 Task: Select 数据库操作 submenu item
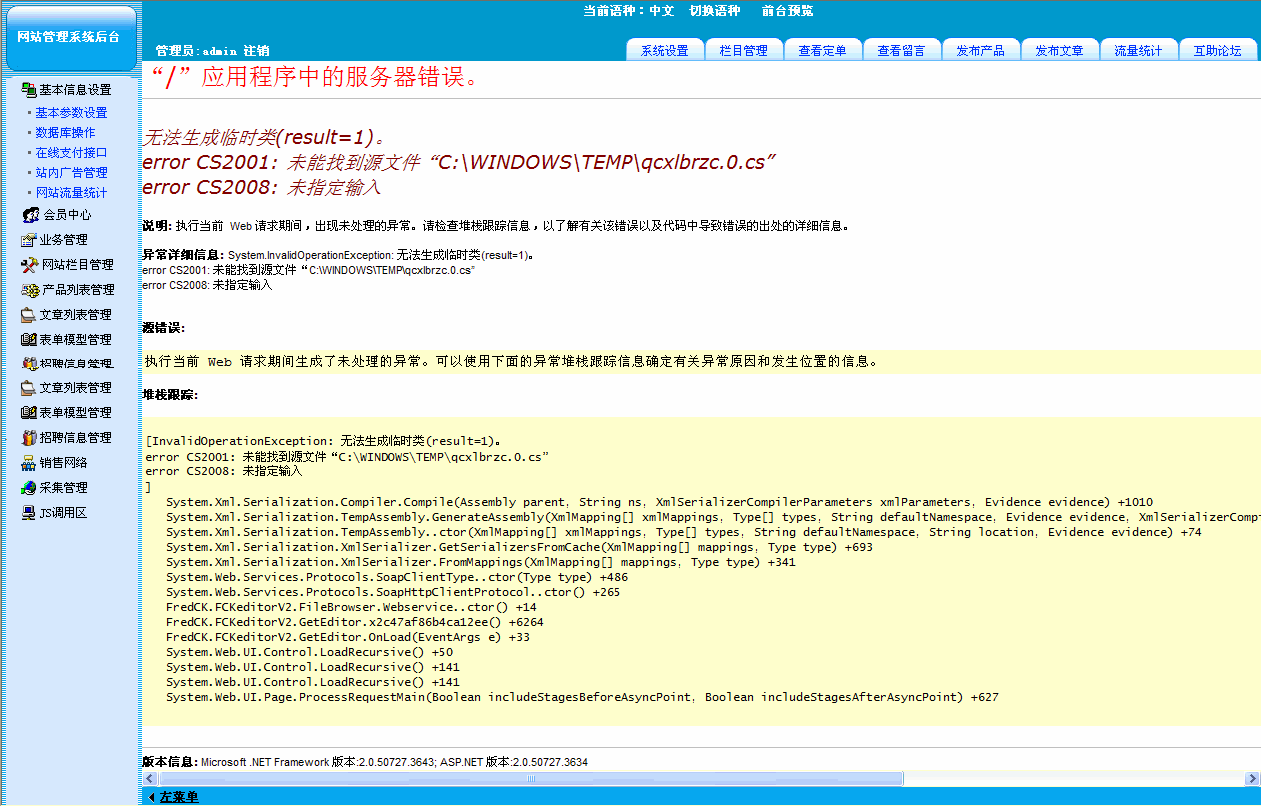[x=65, y=133]
